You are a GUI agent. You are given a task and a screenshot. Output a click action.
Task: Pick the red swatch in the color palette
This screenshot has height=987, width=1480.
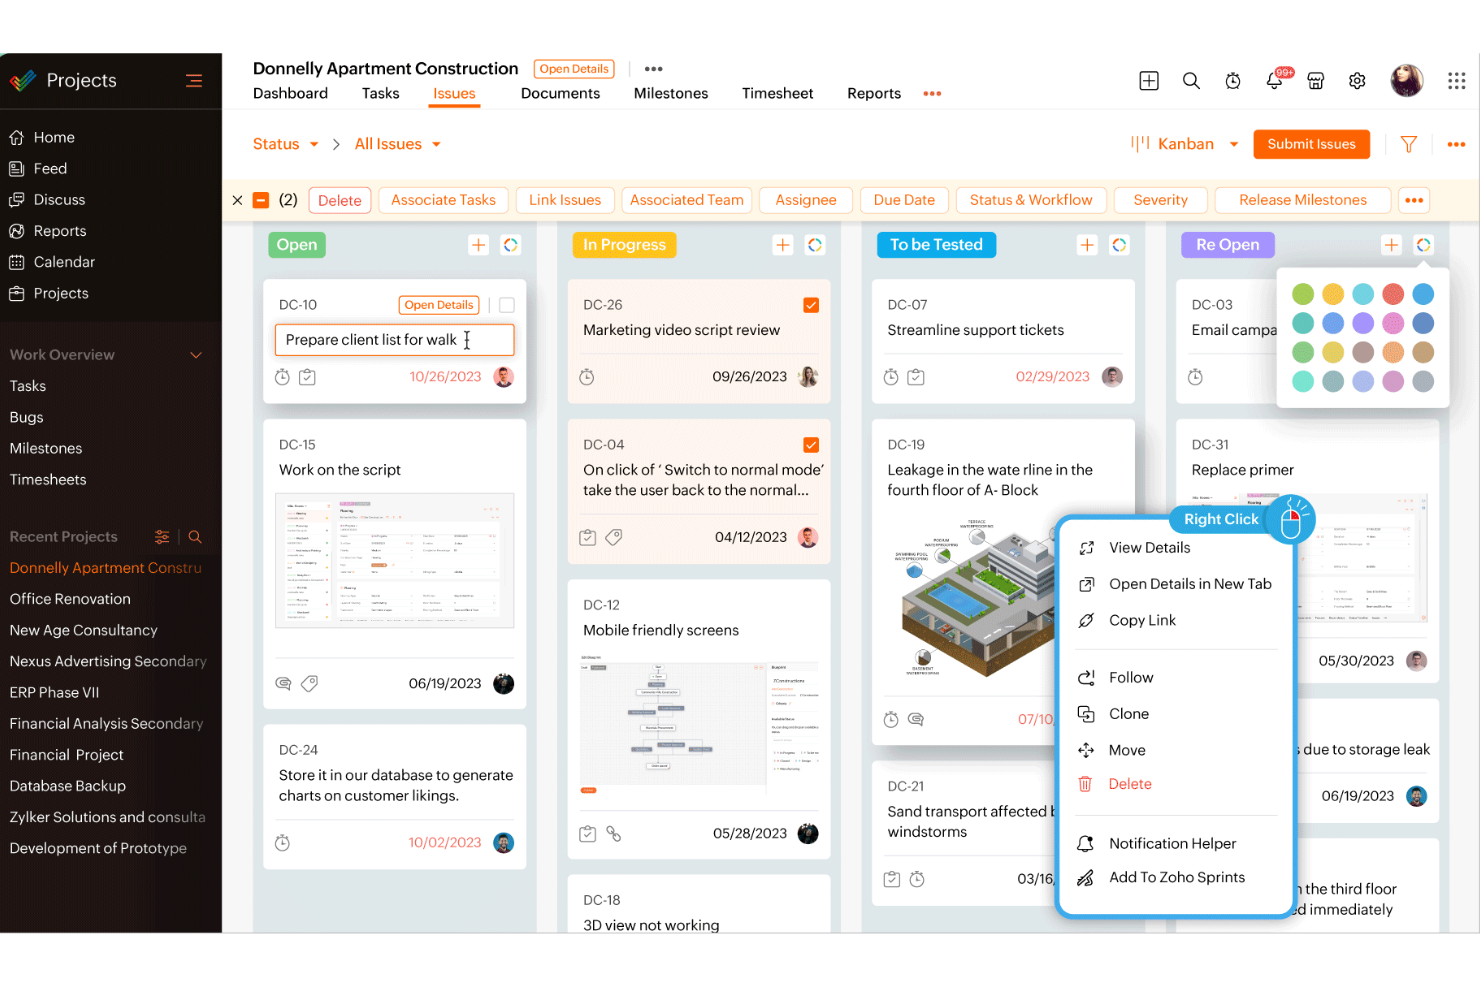1392,294
